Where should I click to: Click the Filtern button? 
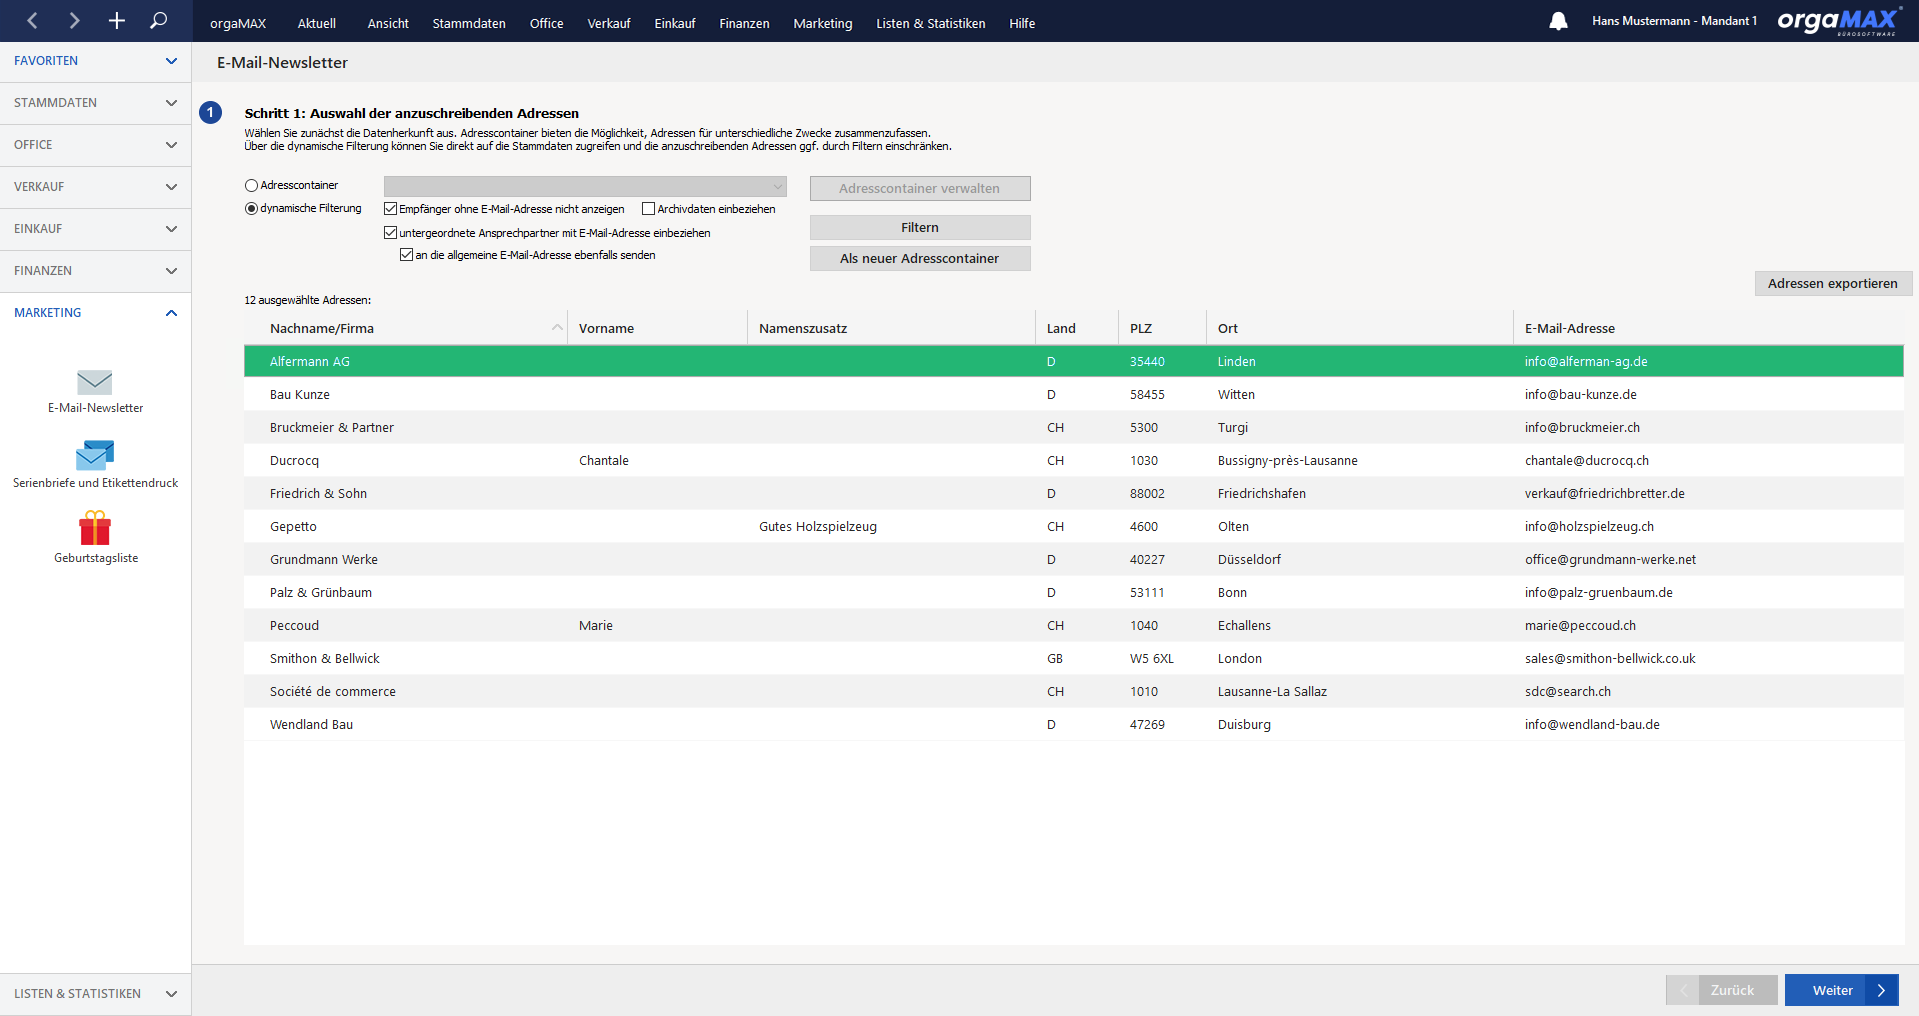pyautogui.click(x=920, y=228)
